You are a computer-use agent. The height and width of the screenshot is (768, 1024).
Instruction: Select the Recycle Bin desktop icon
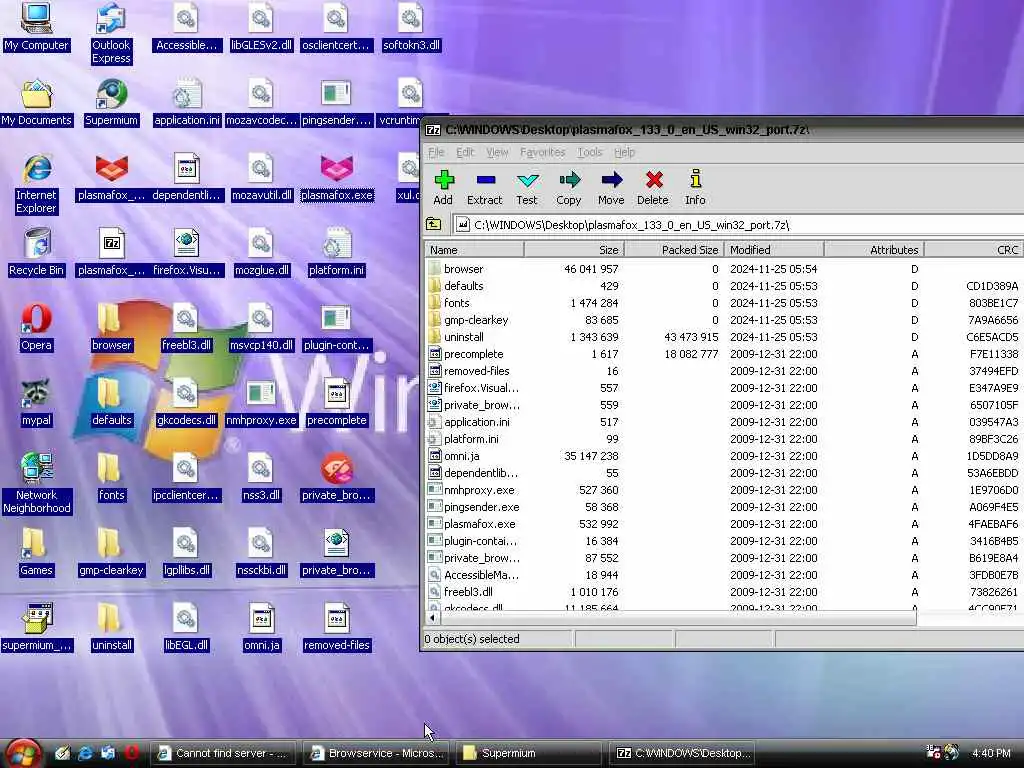pos(36,253)
